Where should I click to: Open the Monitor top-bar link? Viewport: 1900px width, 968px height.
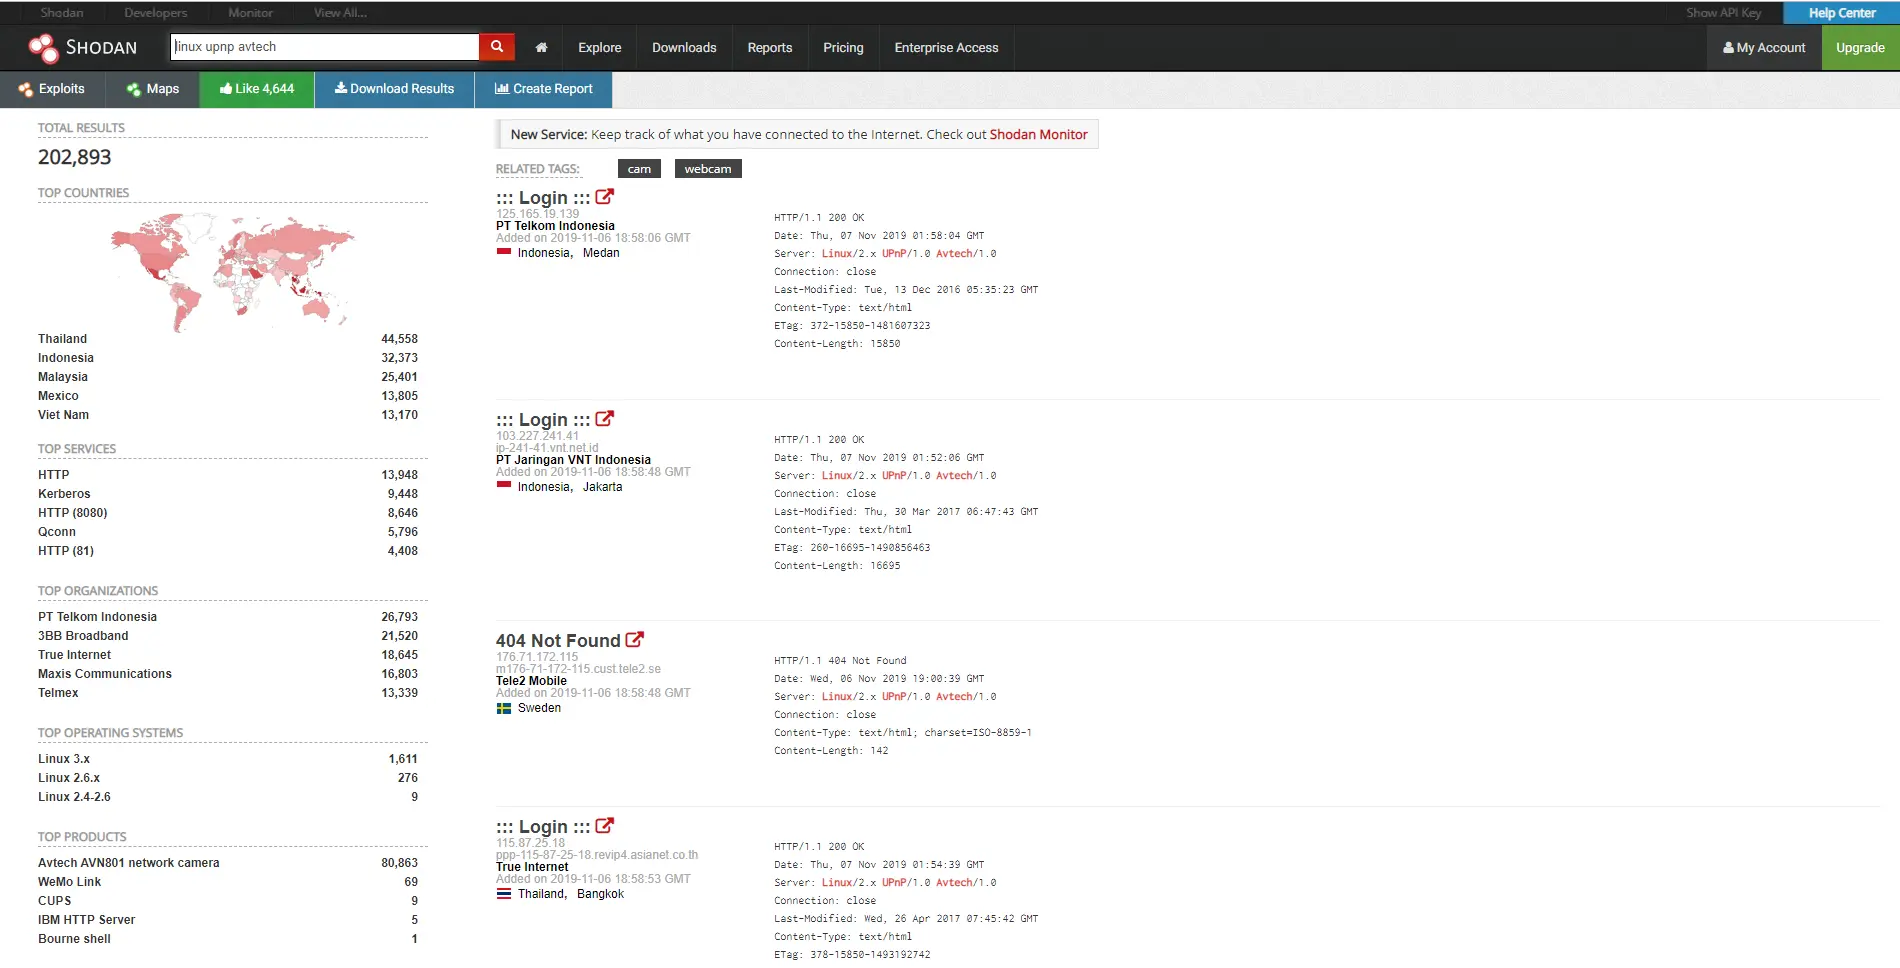pyautogui.click(x=251, y=13)
